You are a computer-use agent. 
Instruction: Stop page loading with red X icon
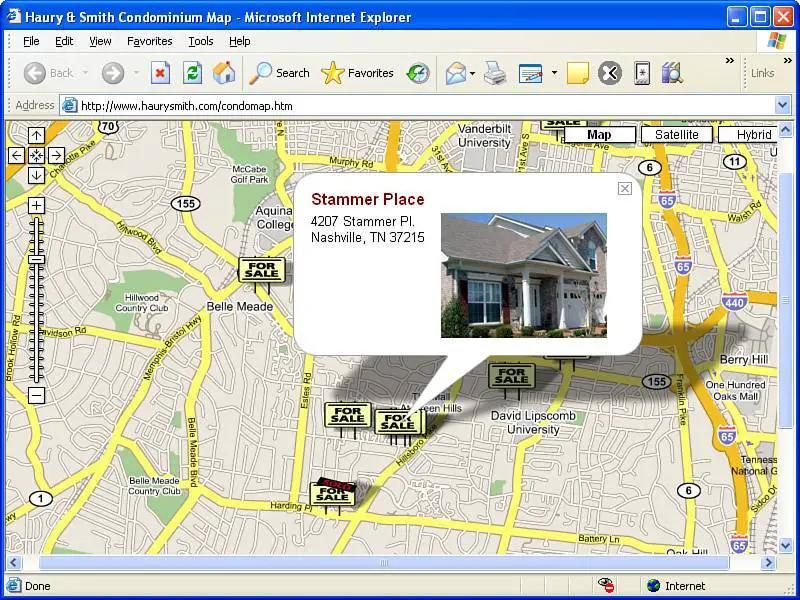[x=160, y=73]
